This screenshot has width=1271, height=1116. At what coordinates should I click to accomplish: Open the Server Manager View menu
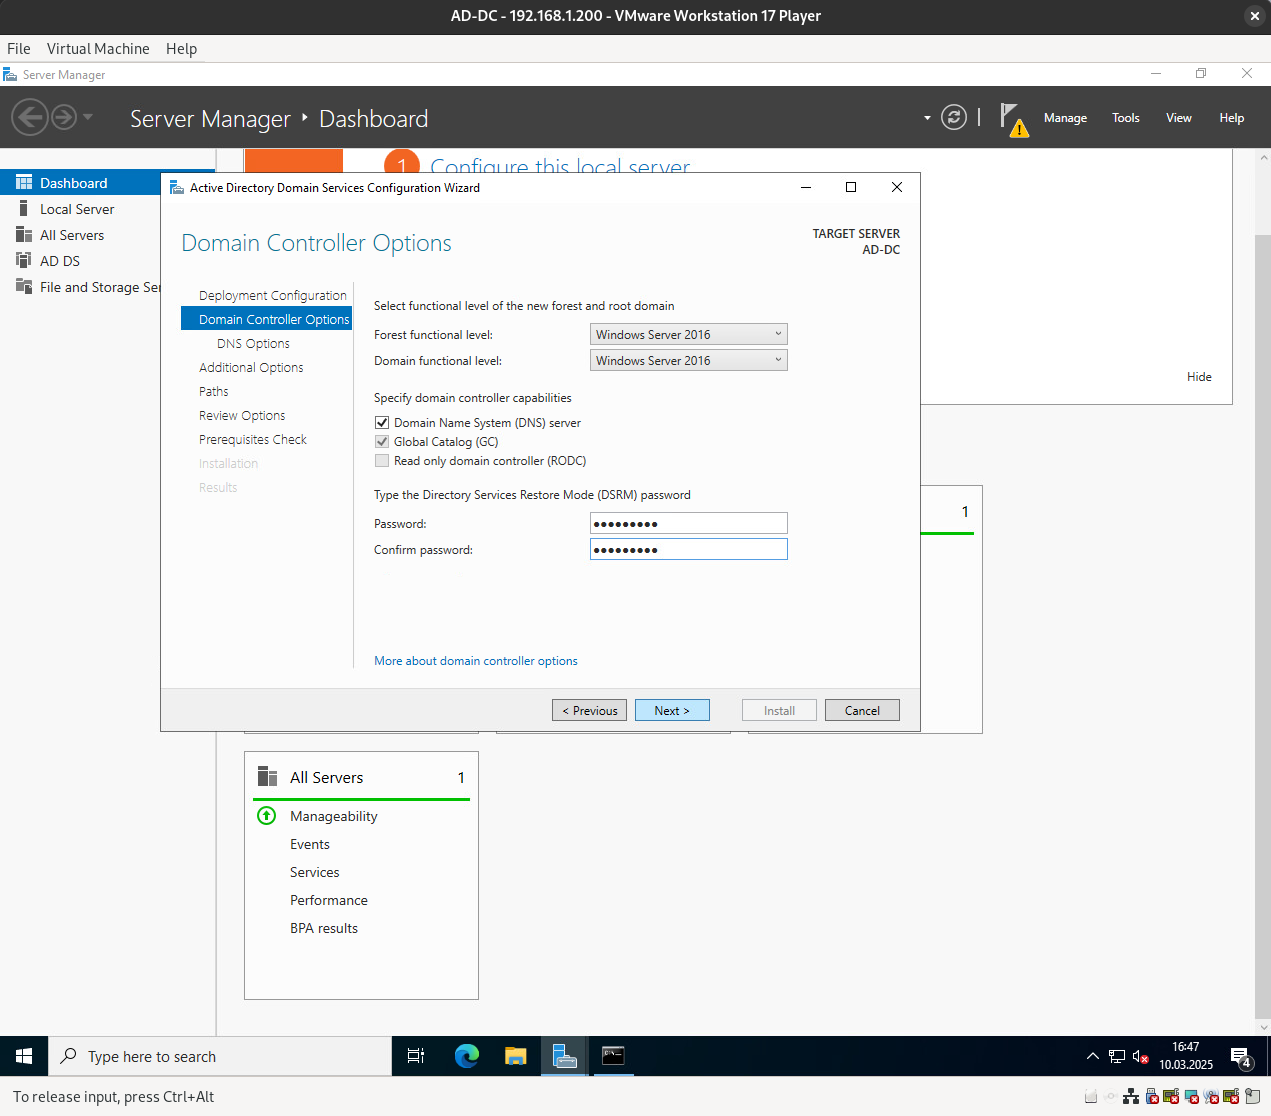(1179, 118)
